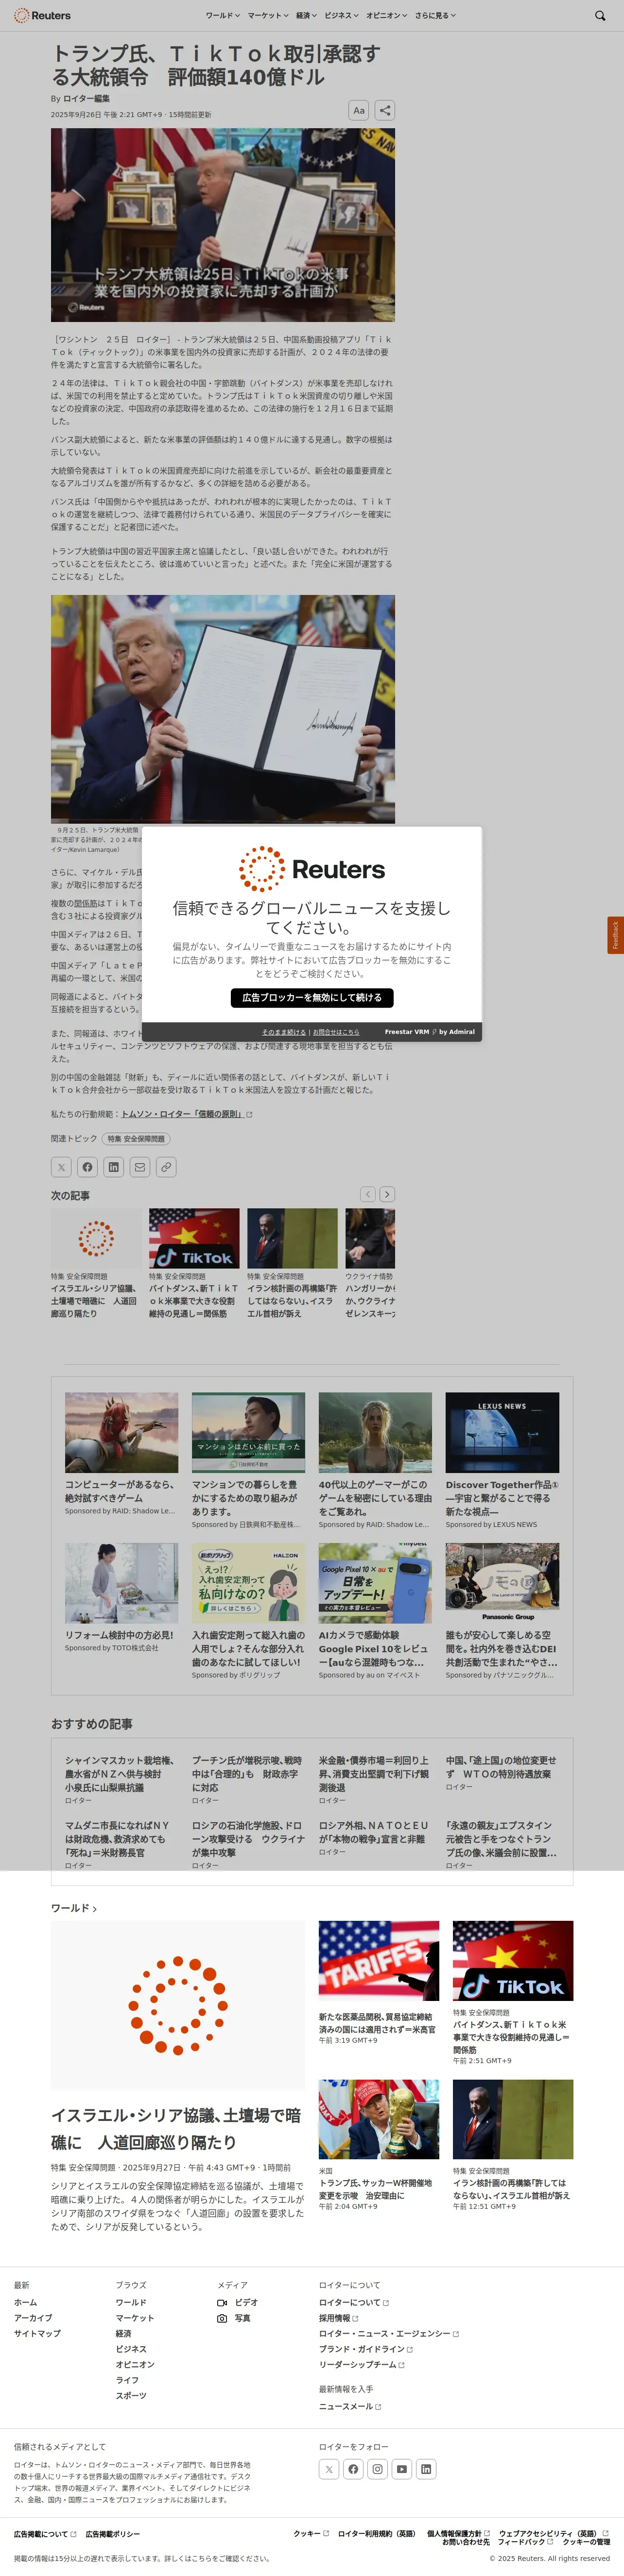Screen dimensions: 624x2576
Task: Show next articles in 次の記事 carousel
Action: pyautogui.click(x=387, y=1194)
